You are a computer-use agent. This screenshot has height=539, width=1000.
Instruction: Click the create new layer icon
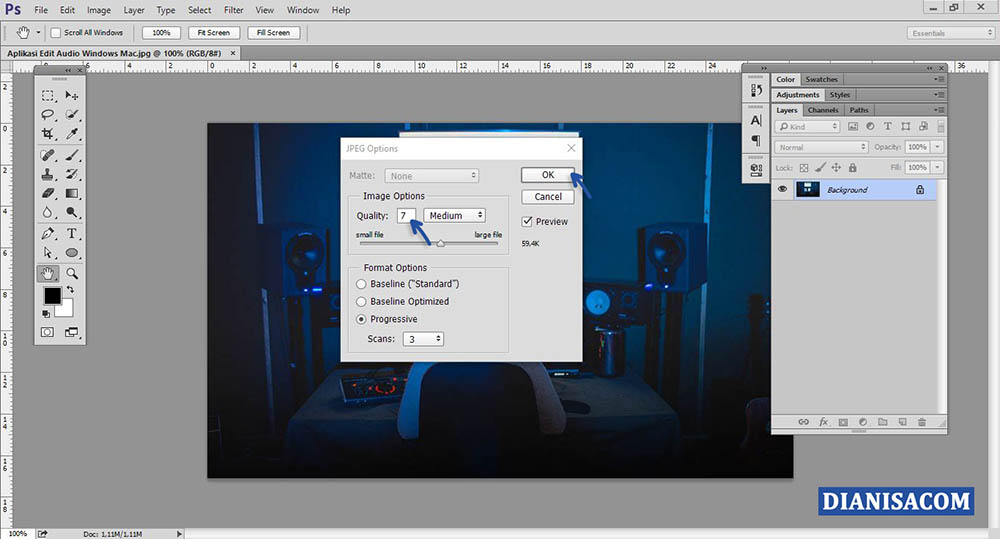(x=902, y=422)
